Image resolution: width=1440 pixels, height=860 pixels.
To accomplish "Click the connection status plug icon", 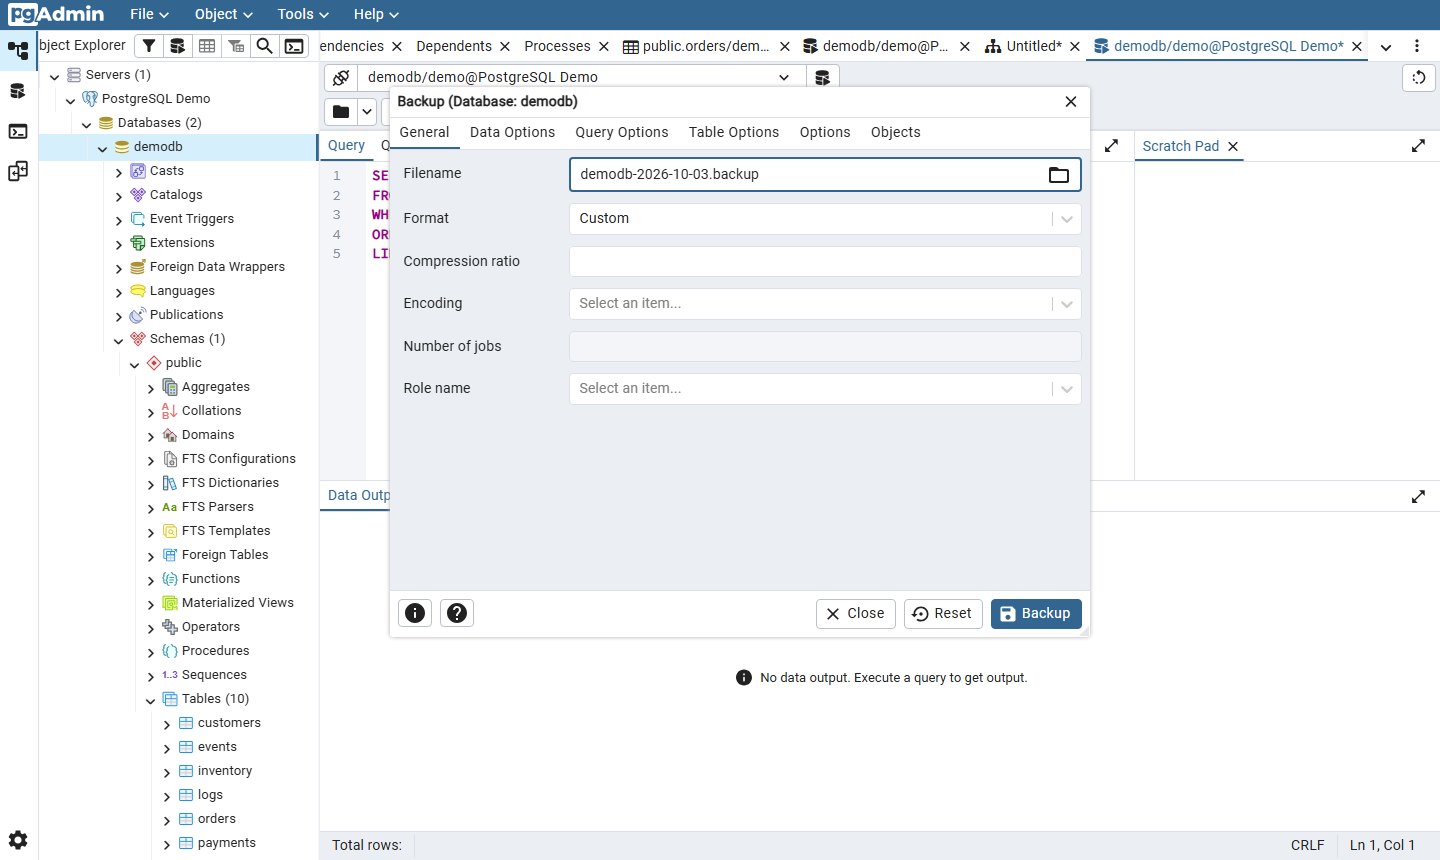I will [x=341, y=78].
